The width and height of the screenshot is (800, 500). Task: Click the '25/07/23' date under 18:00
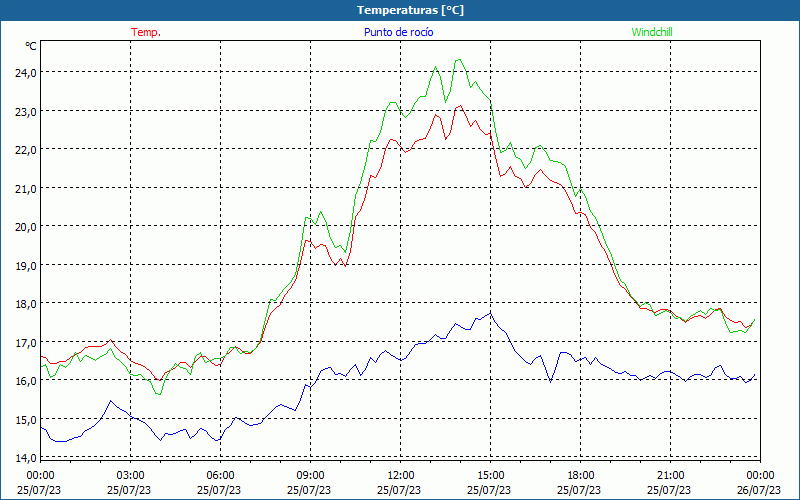[579, 490]
